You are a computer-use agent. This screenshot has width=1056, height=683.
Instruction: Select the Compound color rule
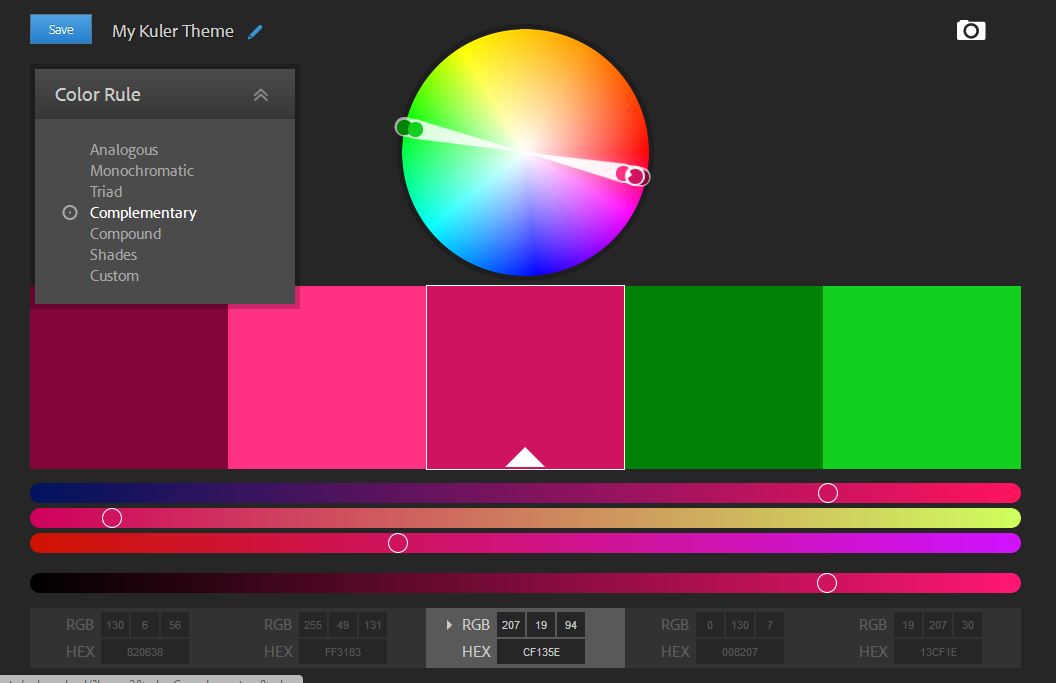tap(125, 234)
